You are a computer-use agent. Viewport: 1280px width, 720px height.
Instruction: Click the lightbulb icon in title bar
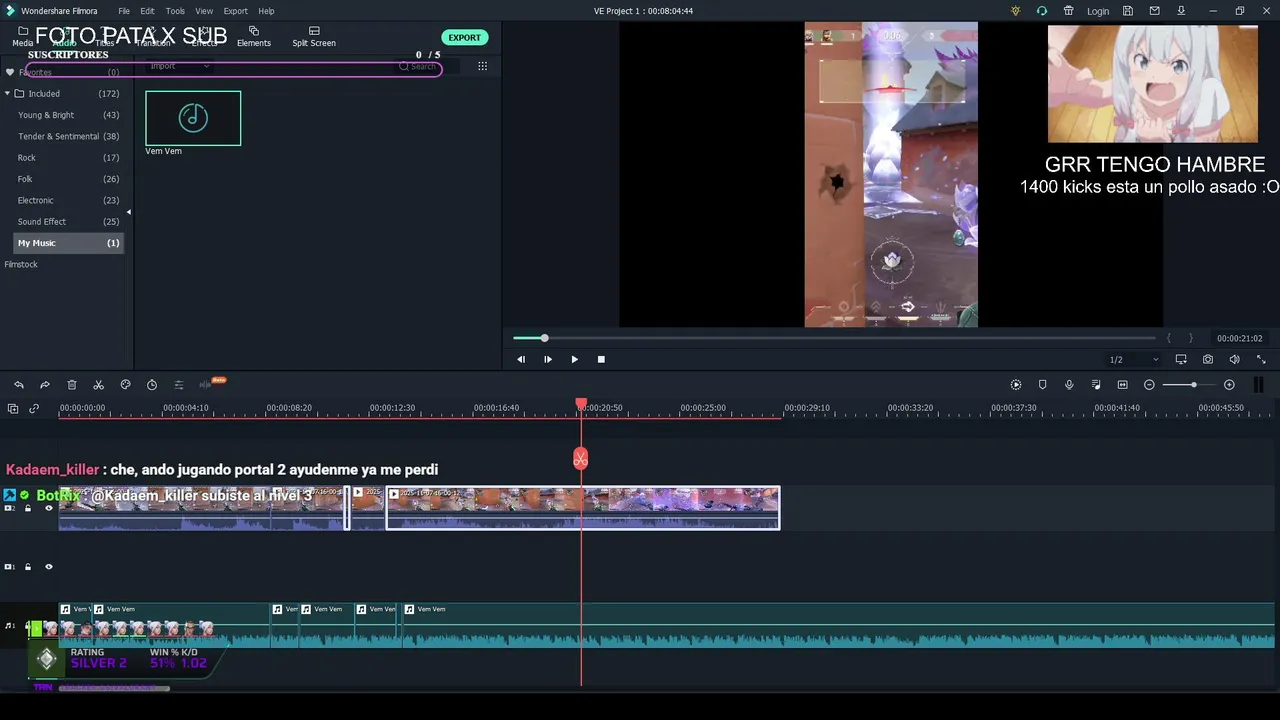(1016, 11)
